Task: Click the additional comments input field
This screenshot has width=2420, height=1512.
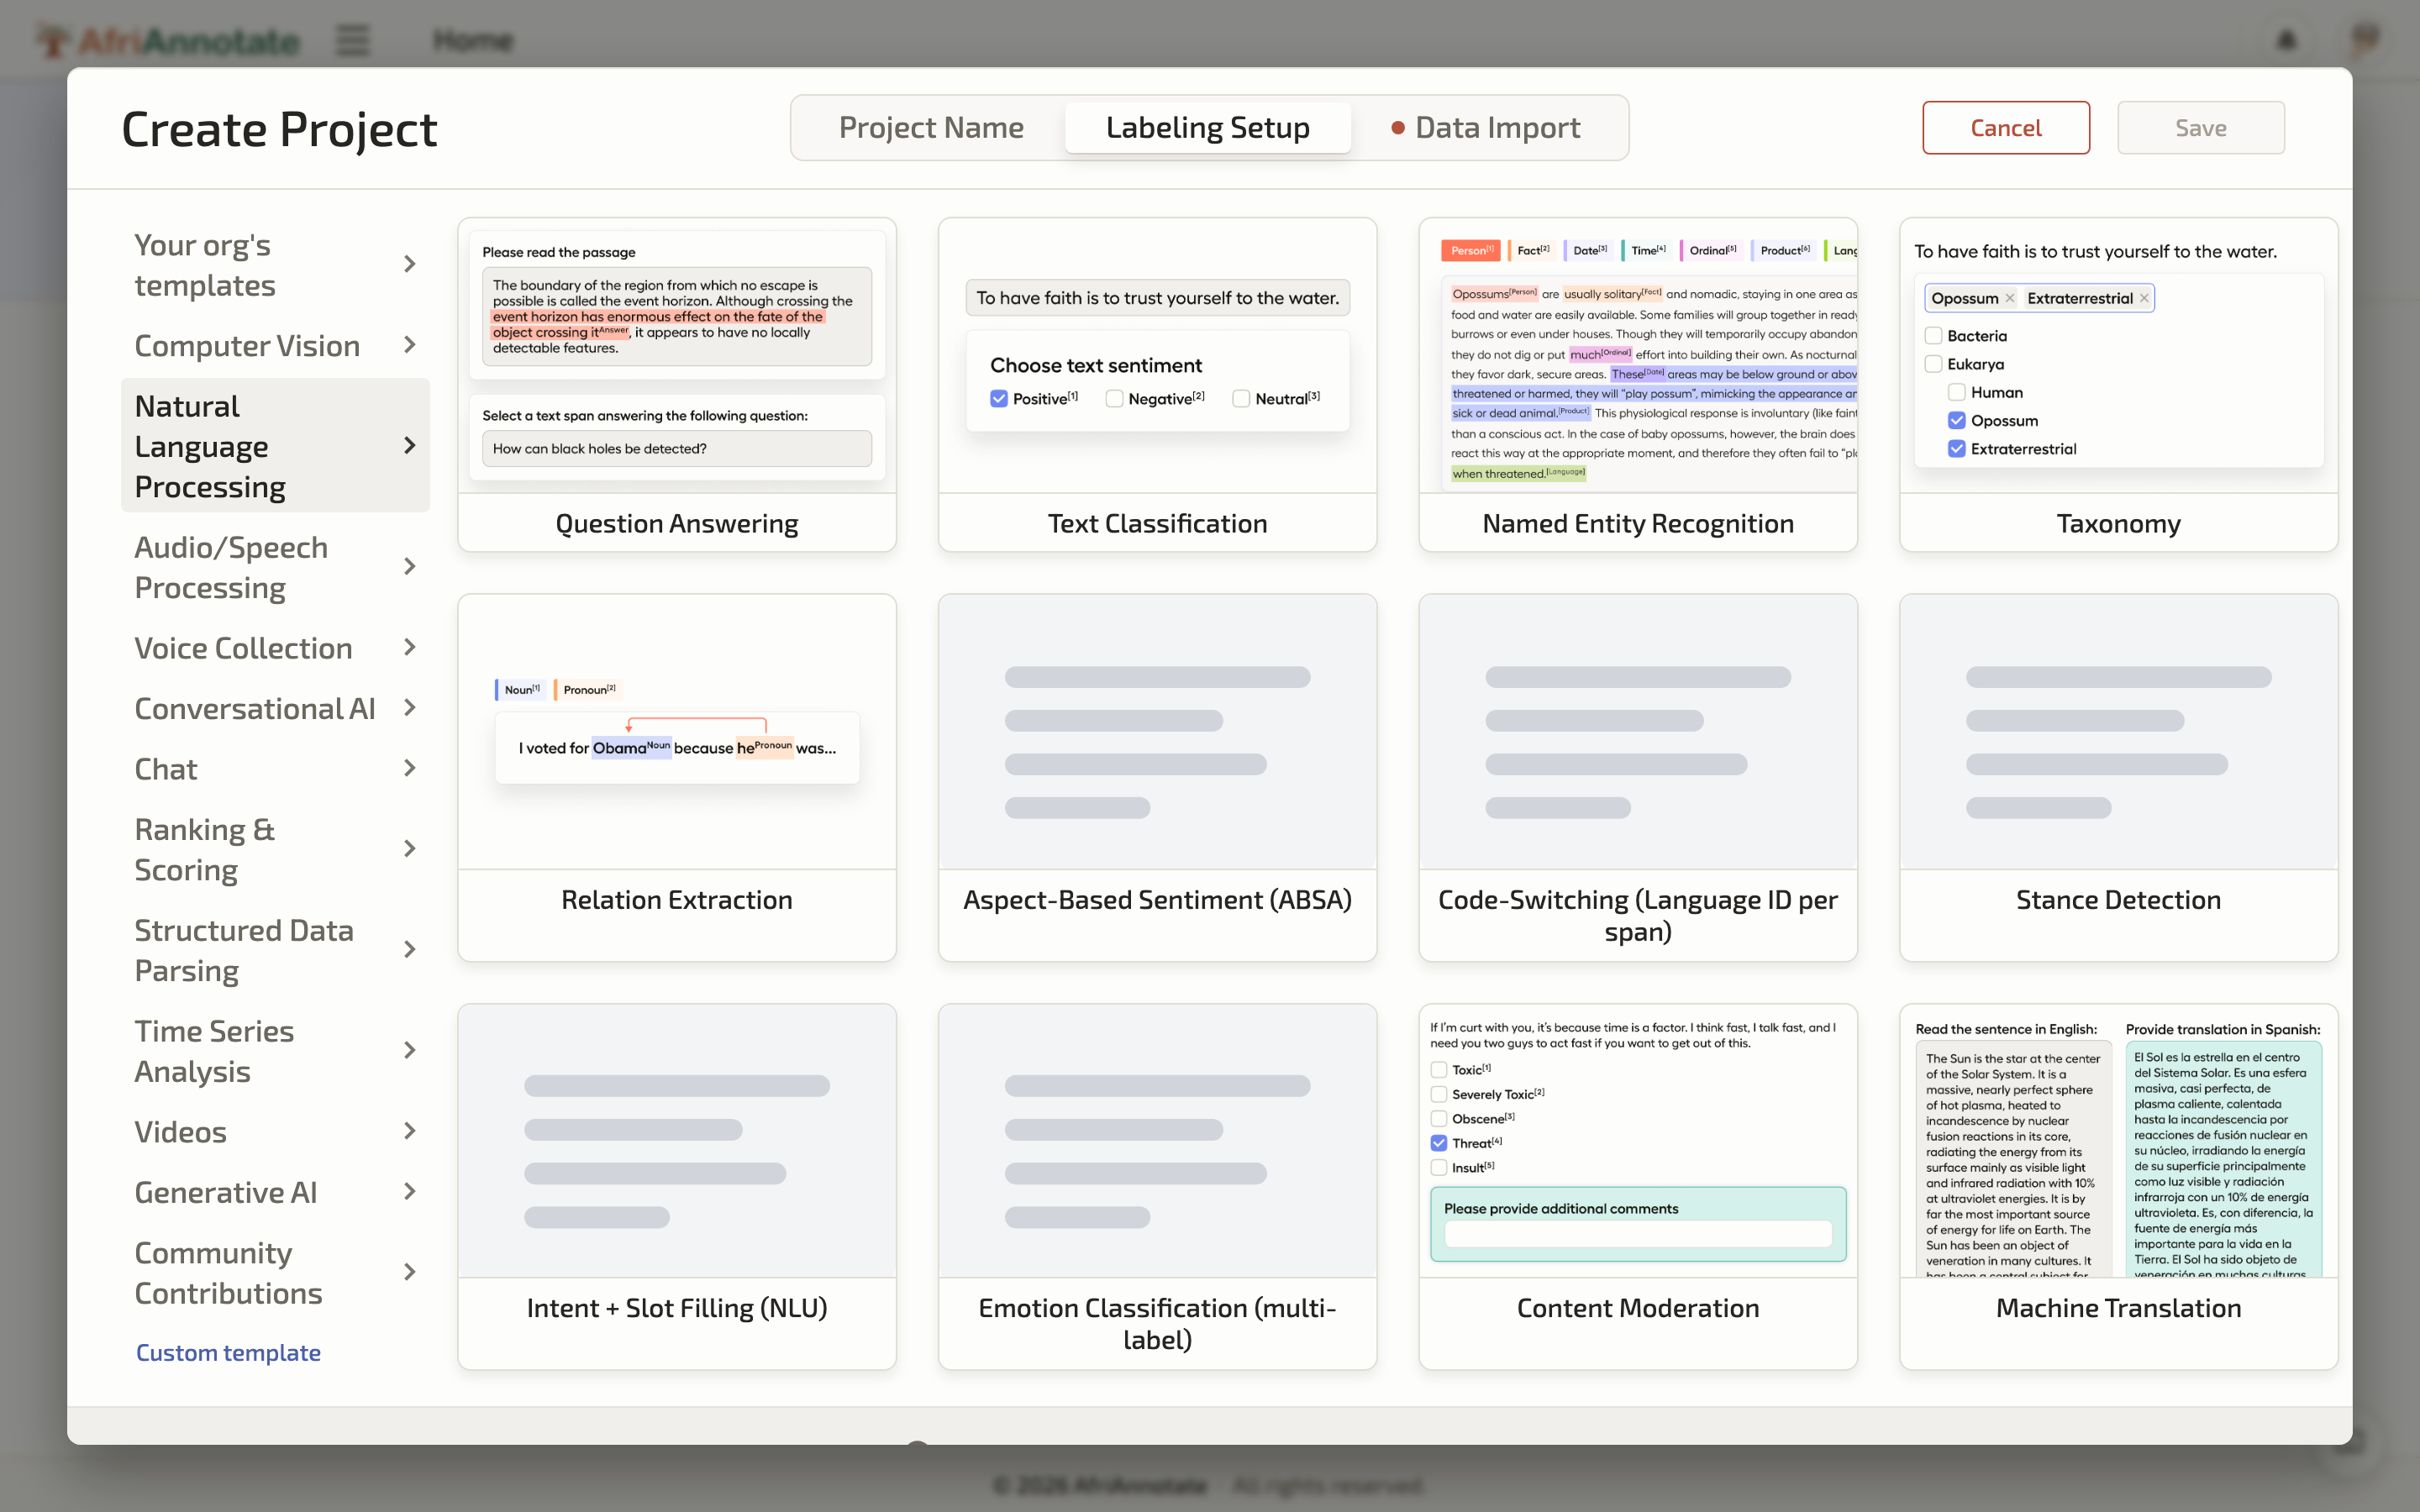Action: (1638, 1235)
